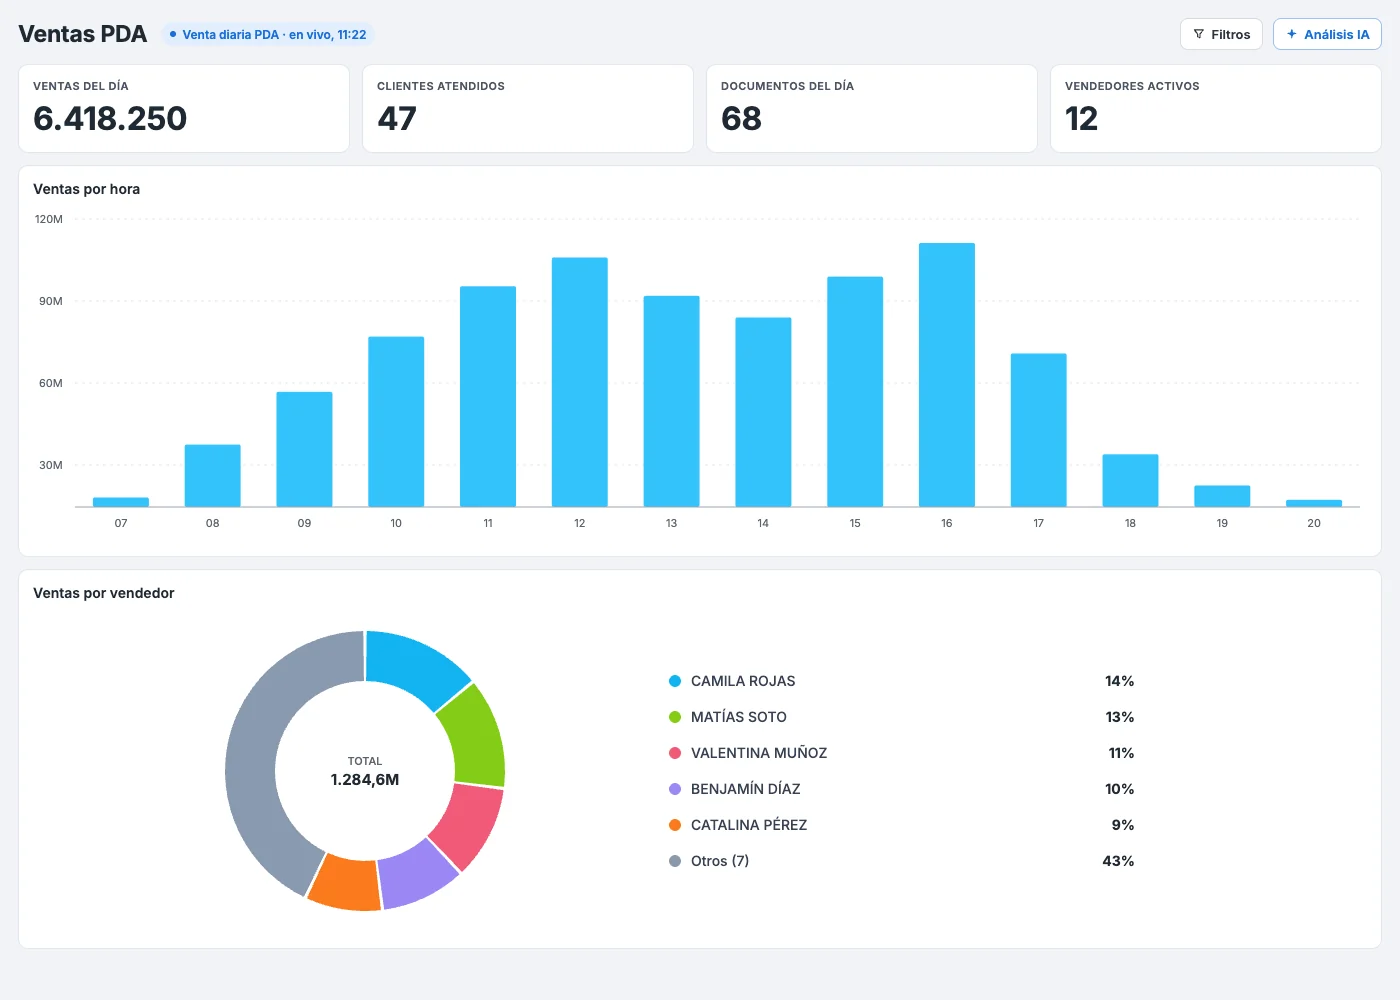The image size is (1400, 1000).
Task: Click the 12 hour bar in chart
Action: click(580, 382)
